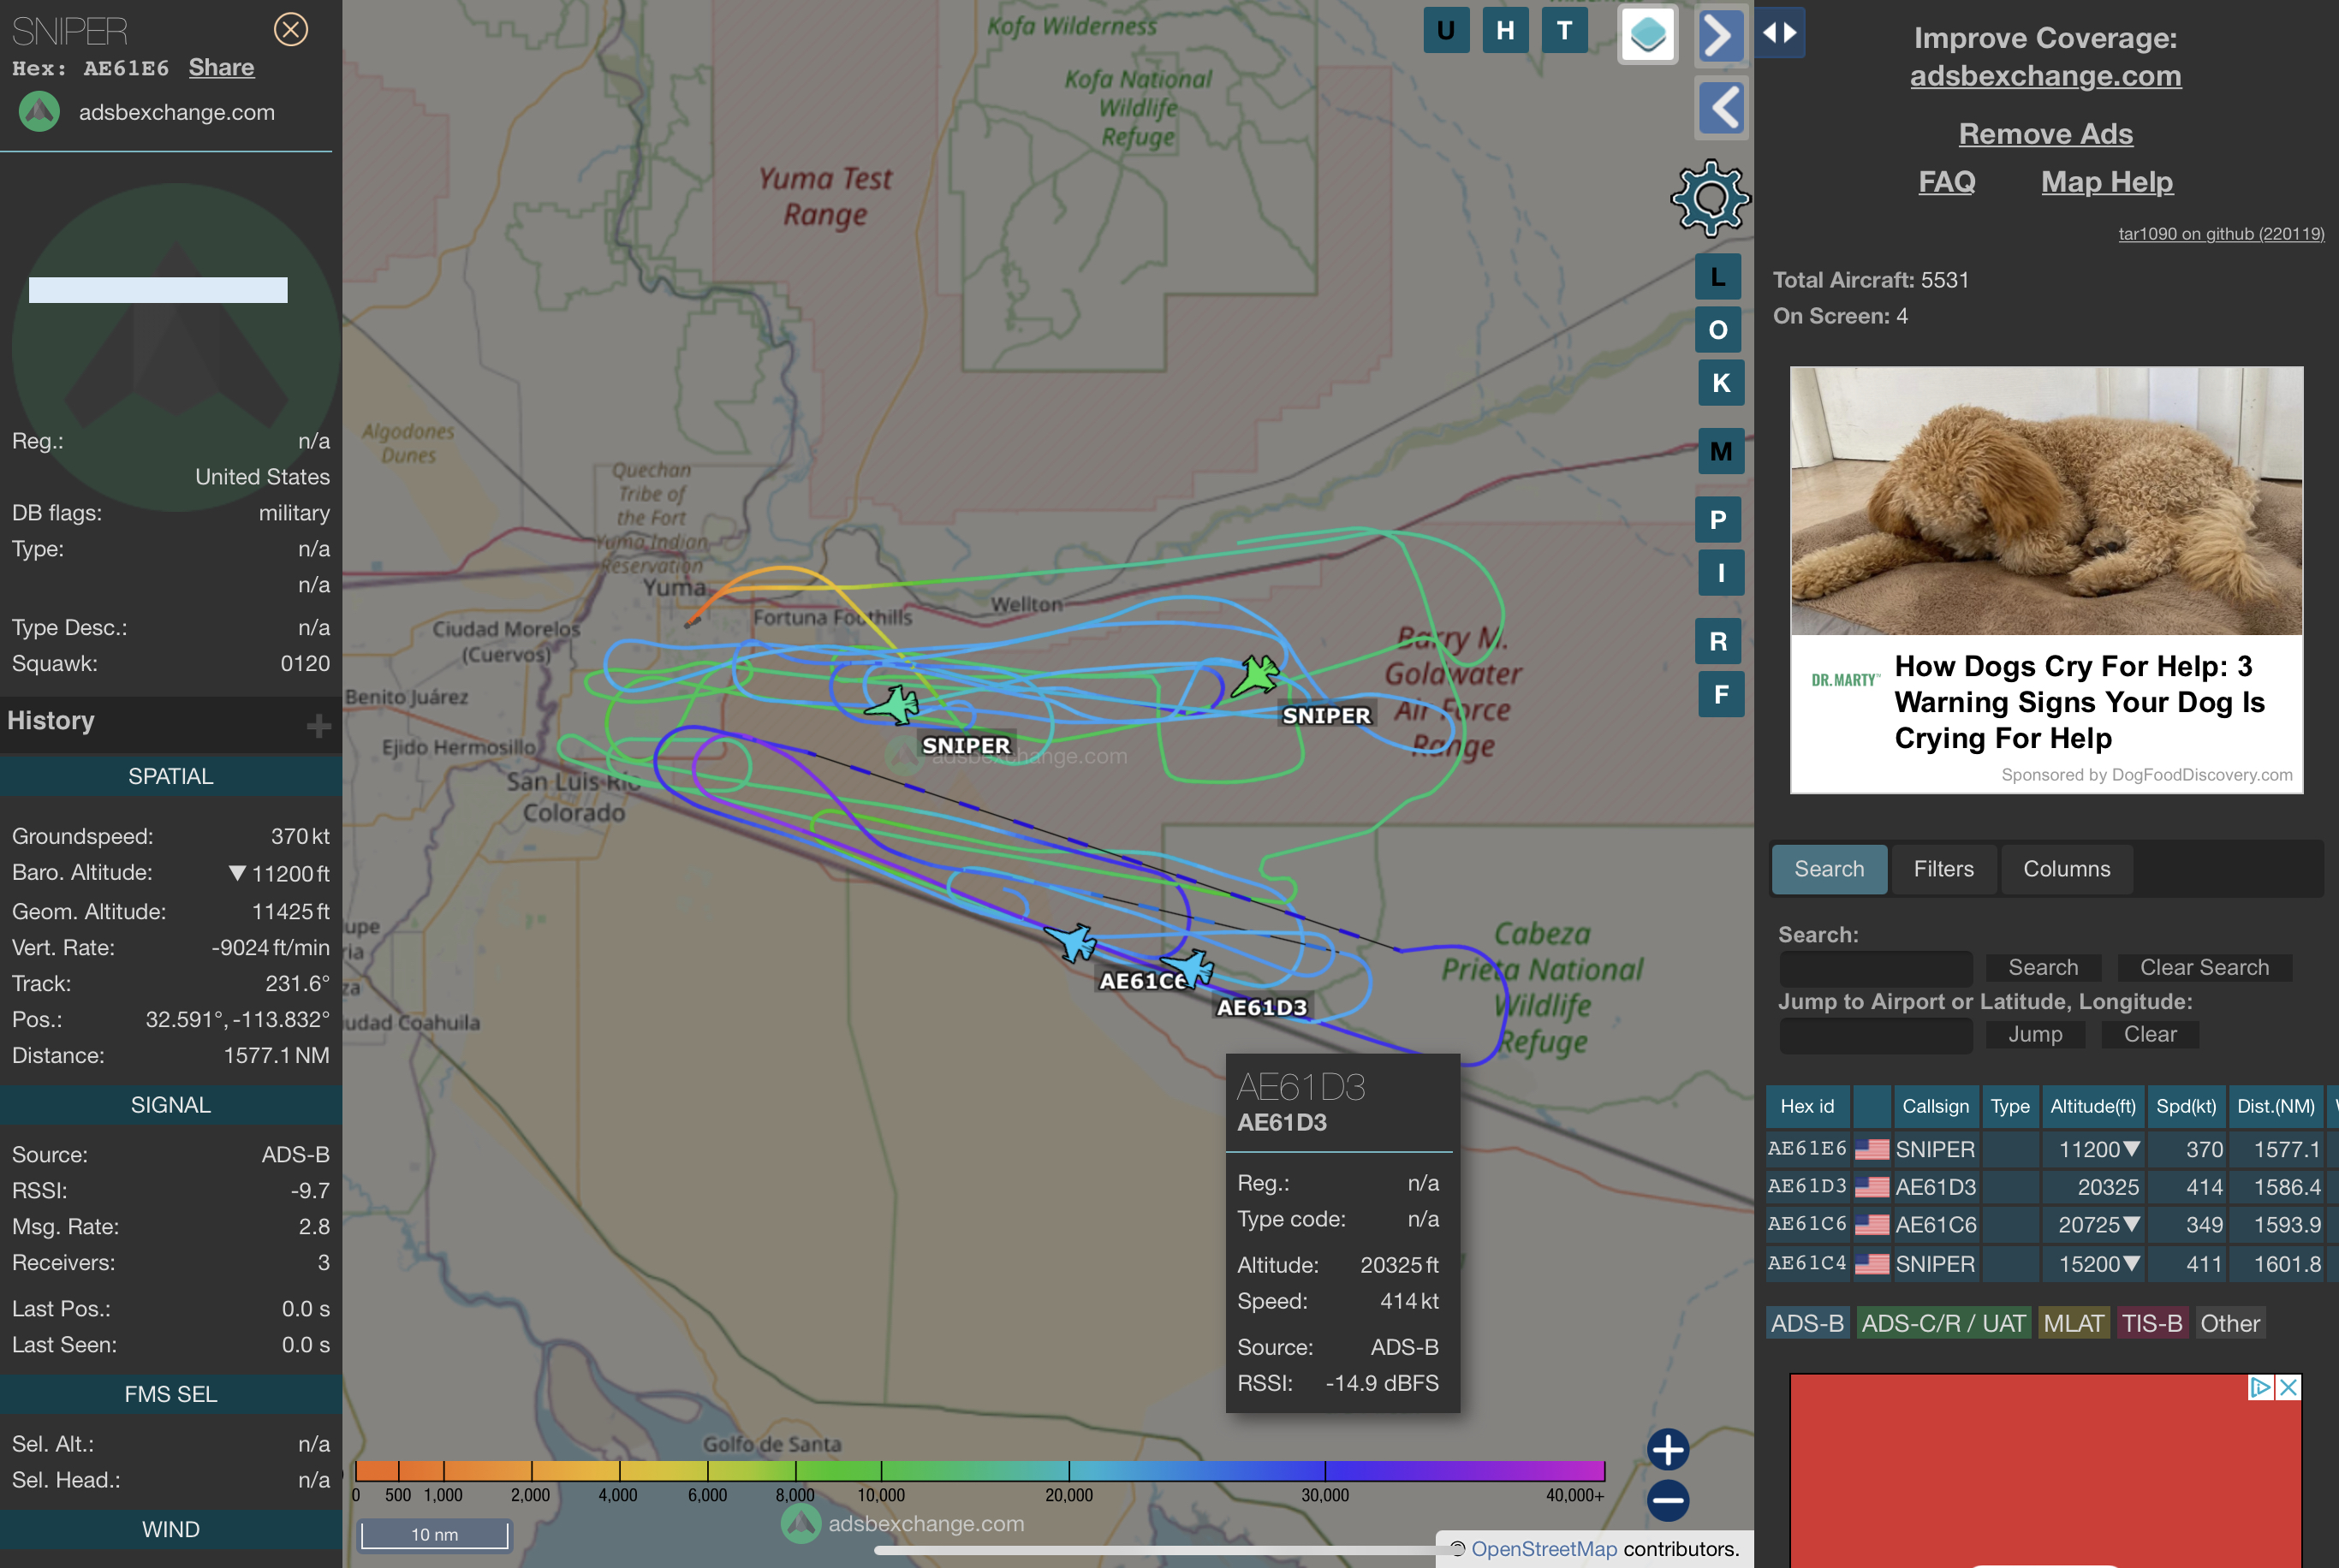Zoom in with the plus button
The image size is (2339, 1568).
click(1668, 1449)
